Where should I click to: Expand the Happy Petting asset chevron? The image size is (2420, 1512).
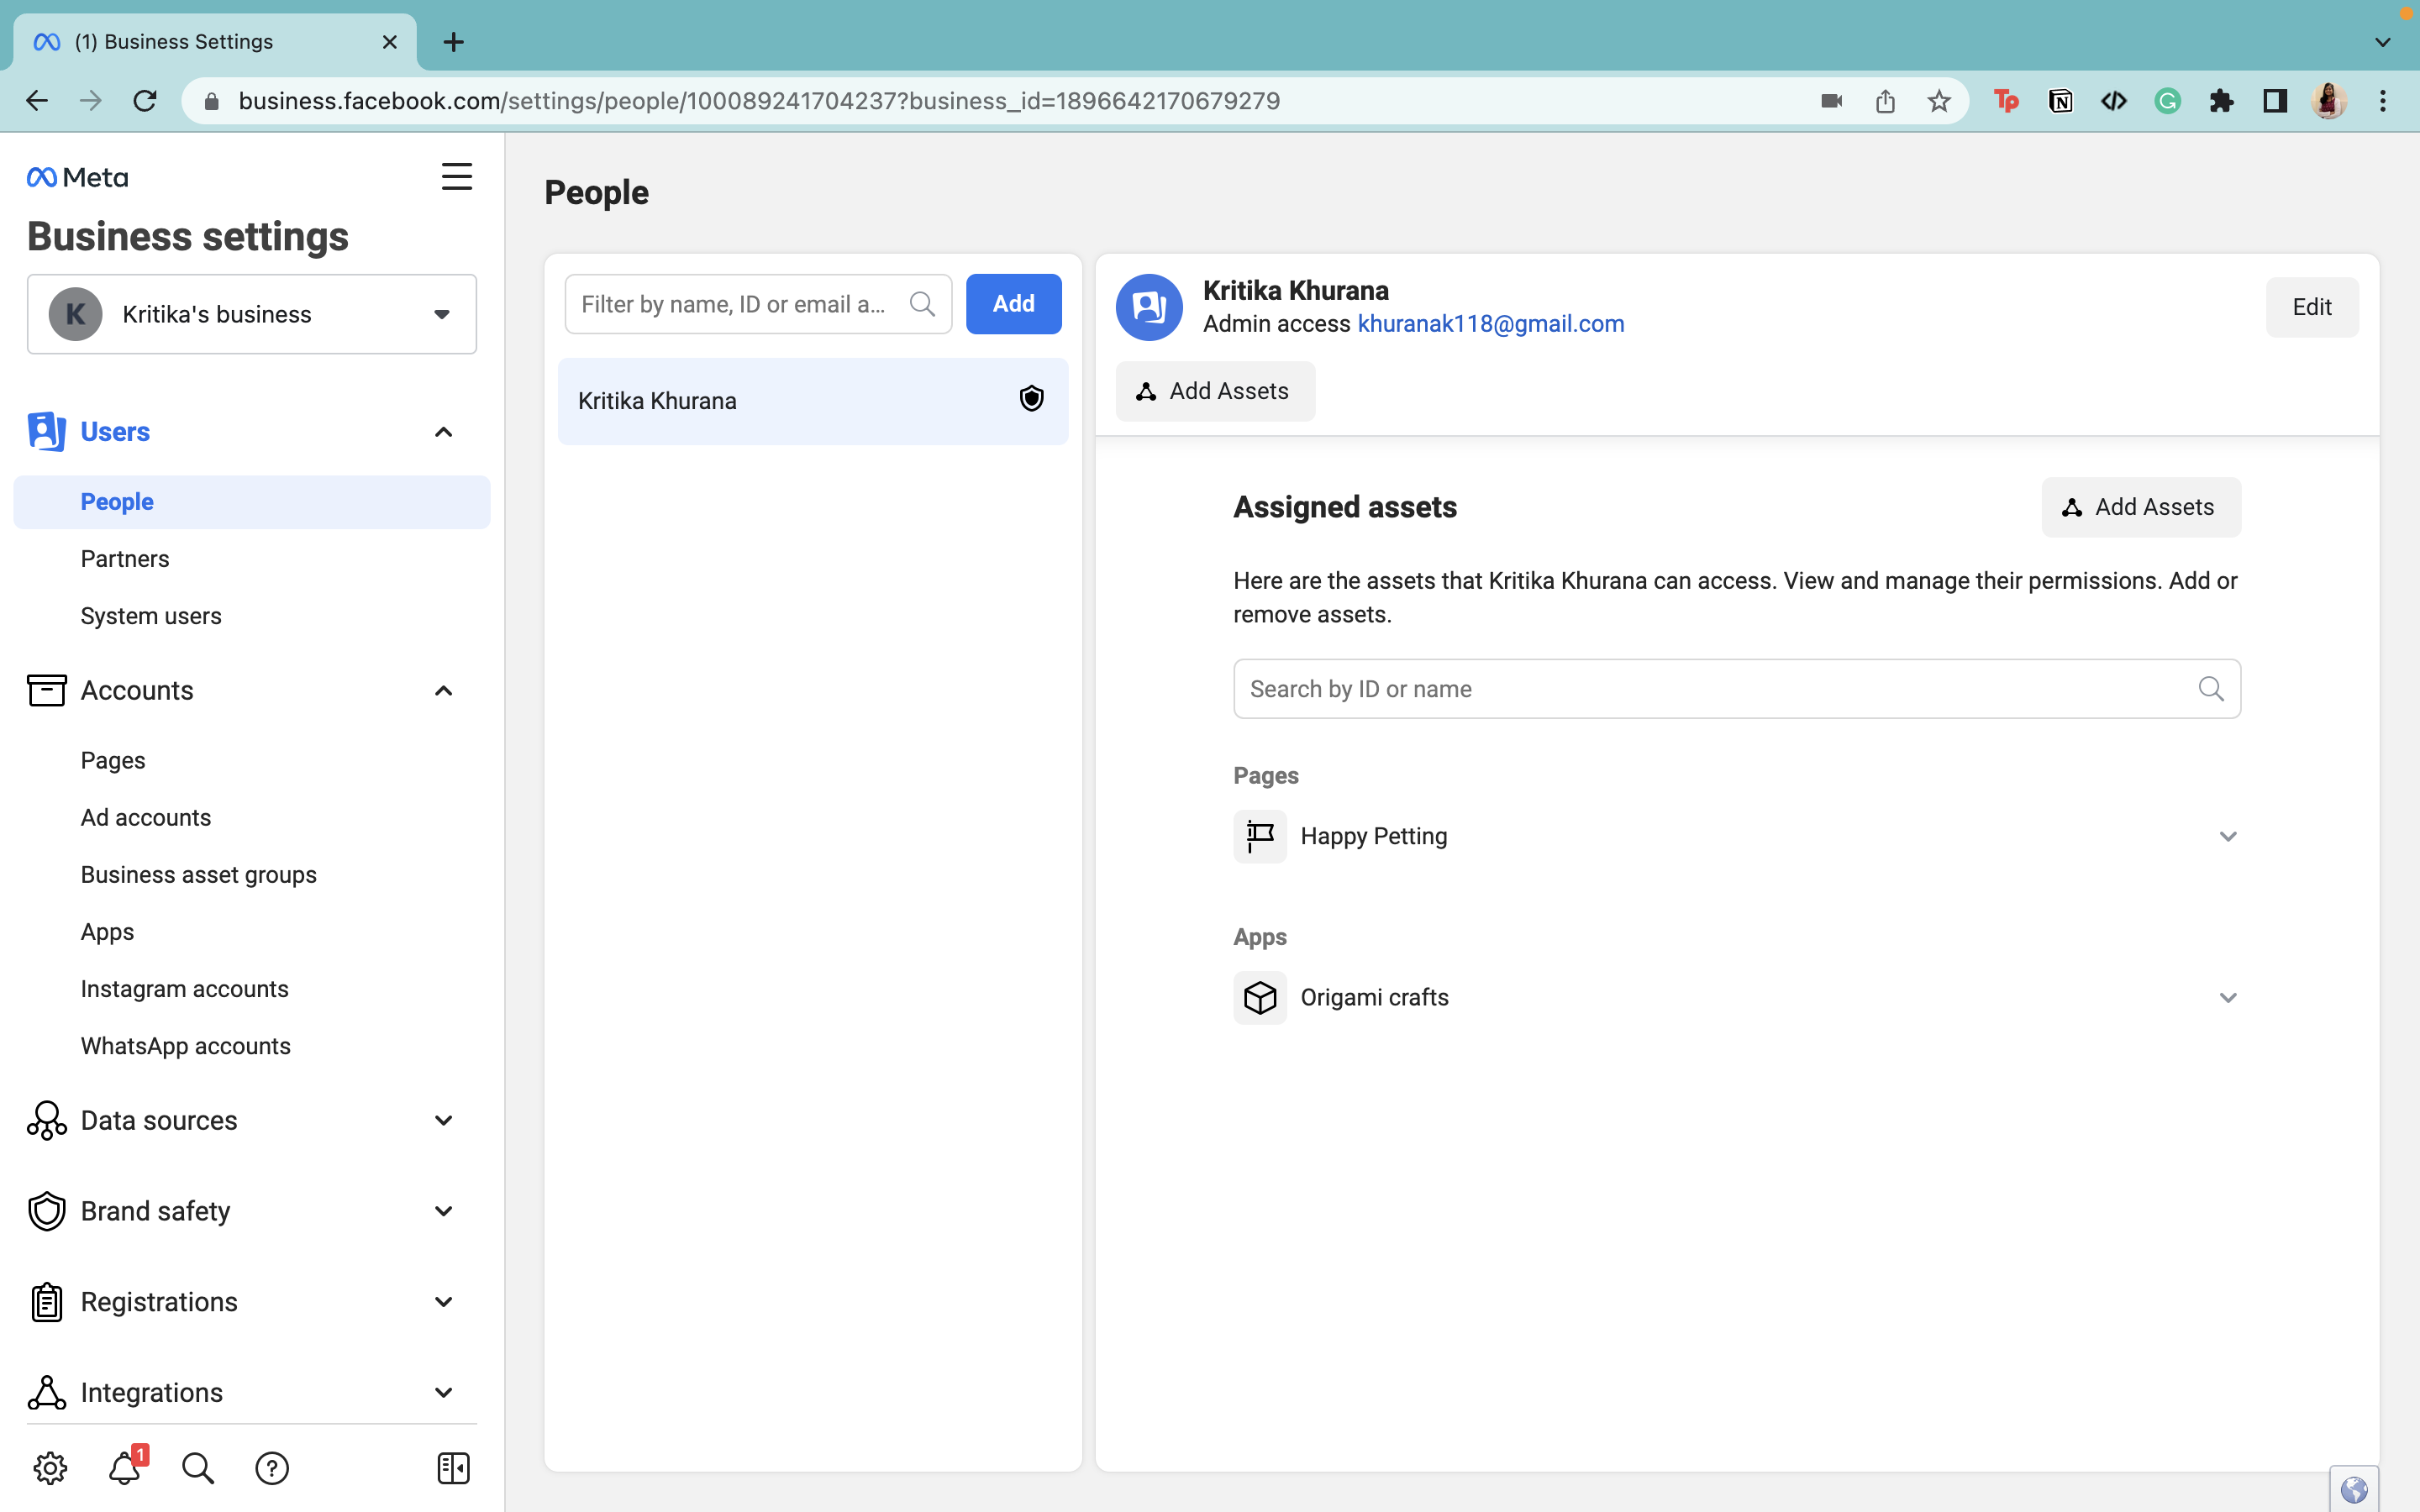point(2228,836)
